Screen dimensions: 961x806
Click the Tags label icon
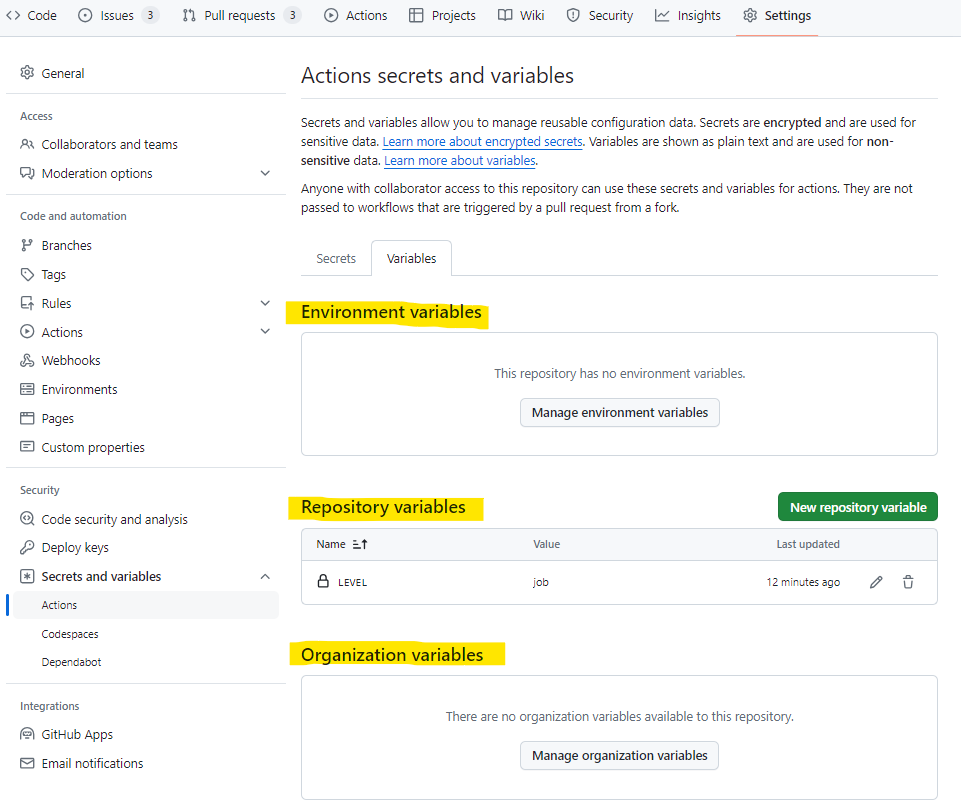click(27, 275)
